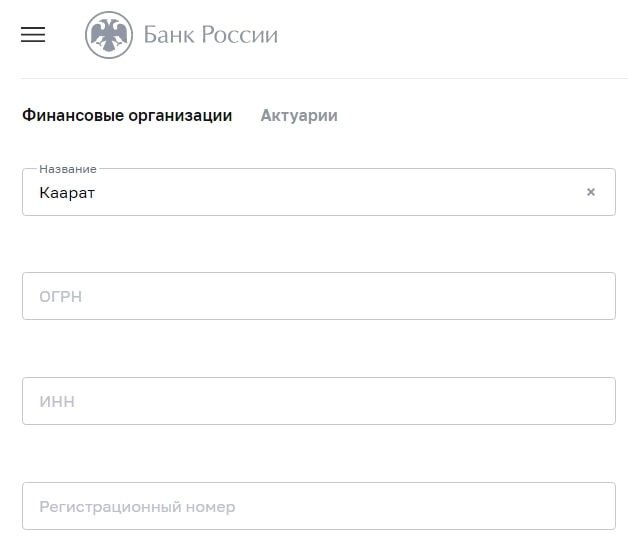Image resolution: width=628 pixels, height=545 pixels.
Task: Go to homepage via the round eagle logo
Action: click(x=109, y=35)
